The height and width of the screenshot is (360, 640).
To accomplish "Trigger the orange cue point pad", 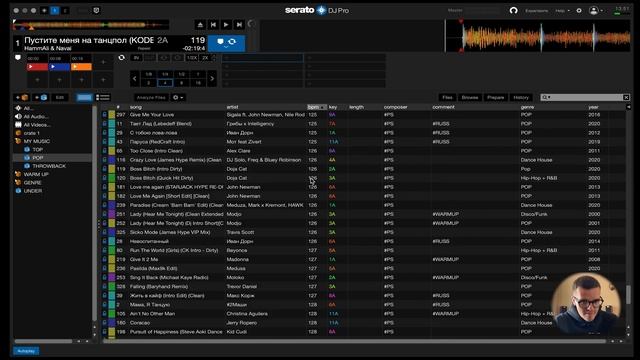I will (81, 67).
